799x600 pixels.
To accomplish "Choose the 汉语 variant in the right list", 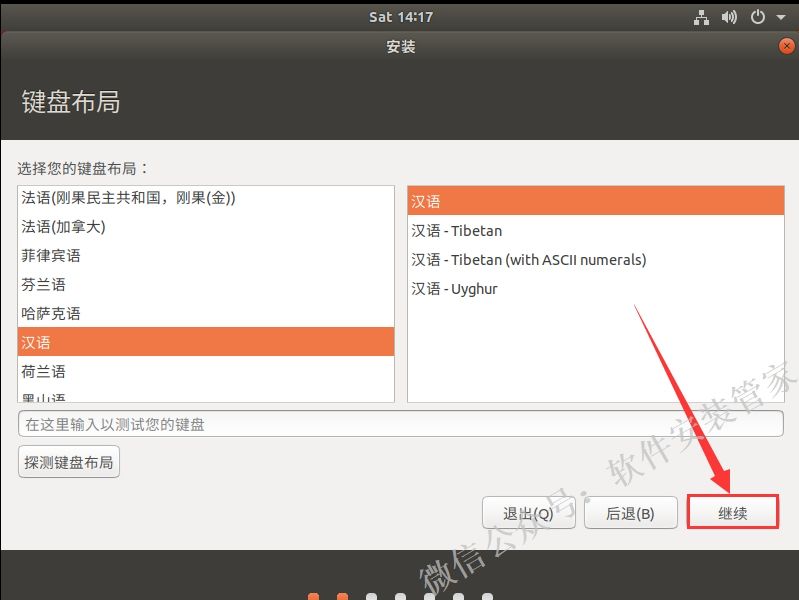I will pyautogui.click(x=596, y=201).
